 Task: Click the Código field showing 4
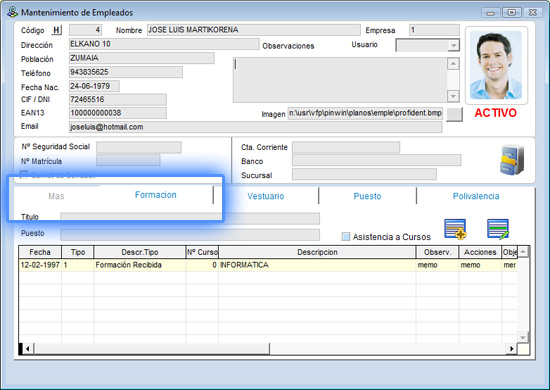coord(85,30)
